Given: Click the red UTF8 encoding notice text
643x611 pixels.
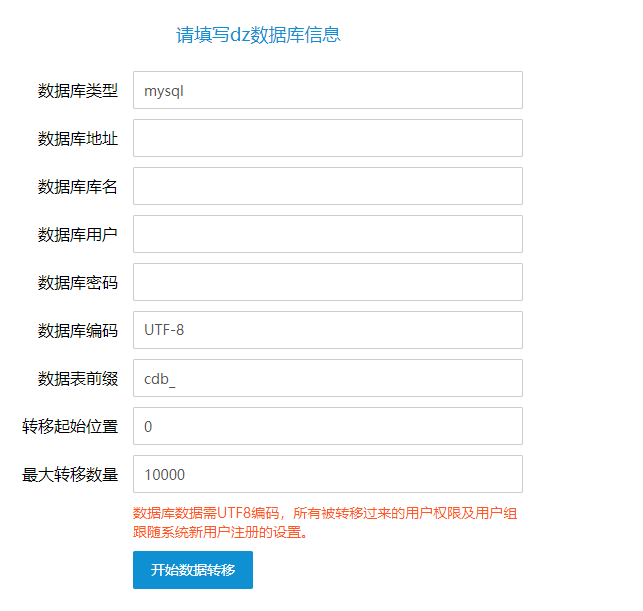Looking at the screenshot, I should (325, 522).
